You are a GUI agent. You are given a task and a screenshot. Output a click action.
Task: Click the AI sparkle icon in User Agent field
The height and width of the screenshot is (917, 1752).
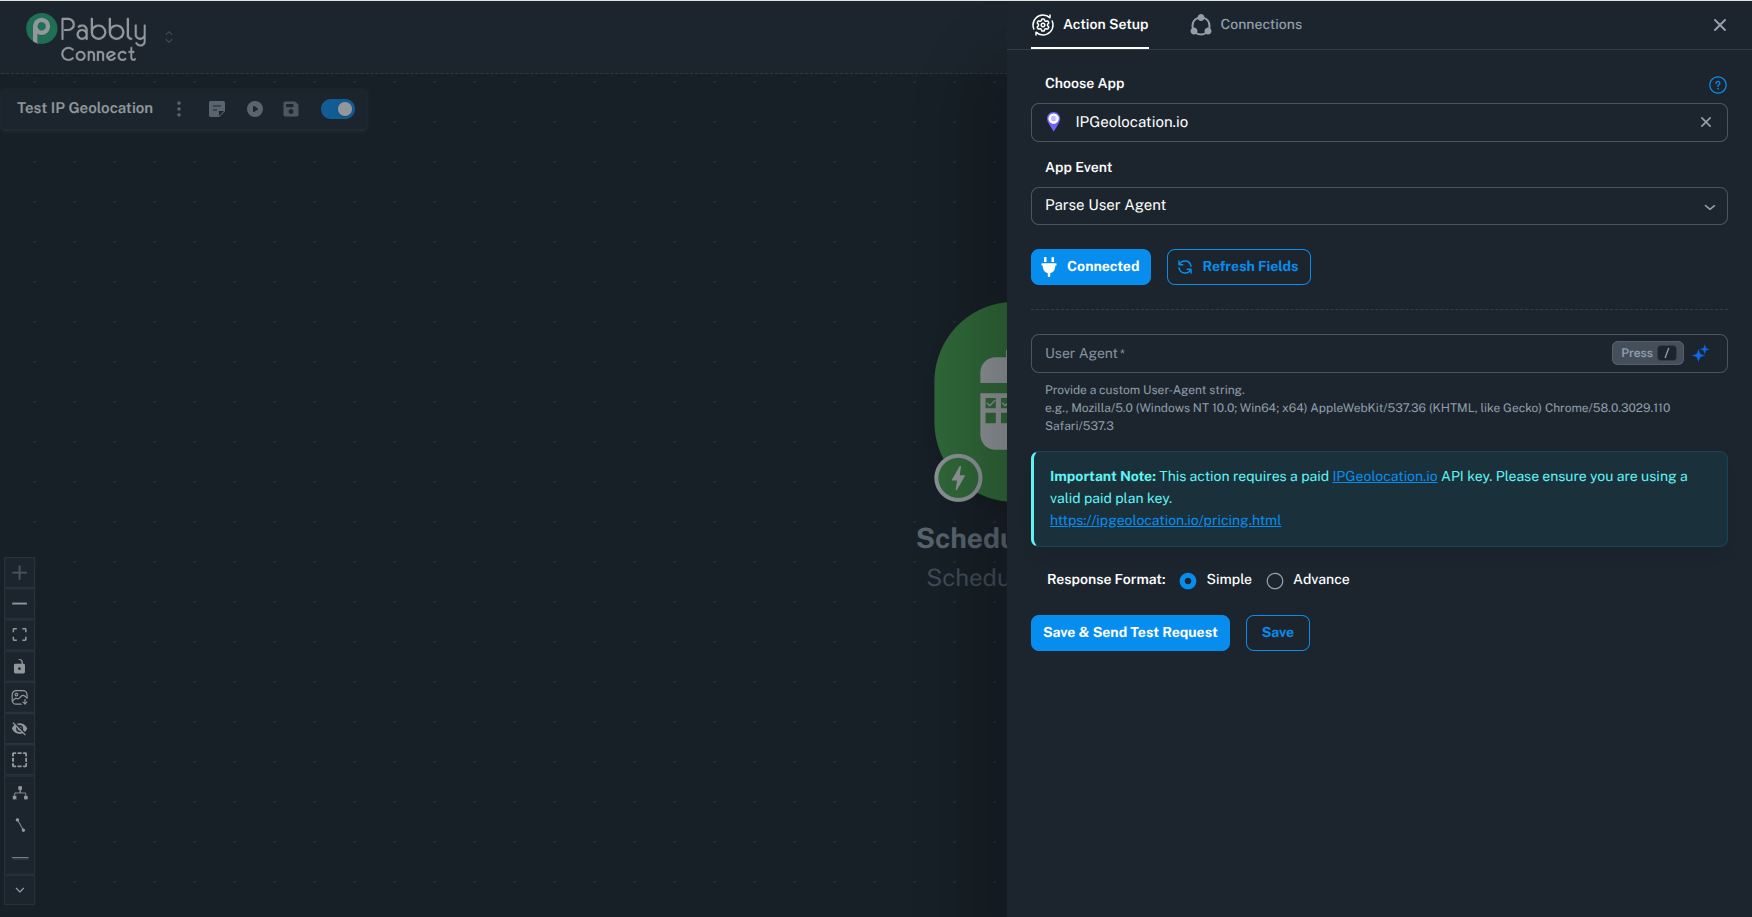(1702, 353)
